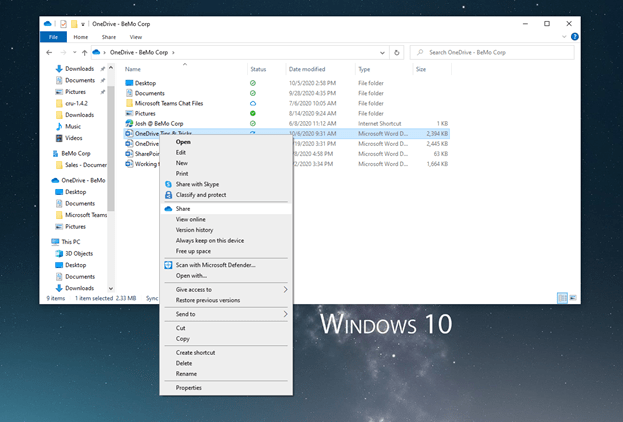Open Version history

click(226, 230)
